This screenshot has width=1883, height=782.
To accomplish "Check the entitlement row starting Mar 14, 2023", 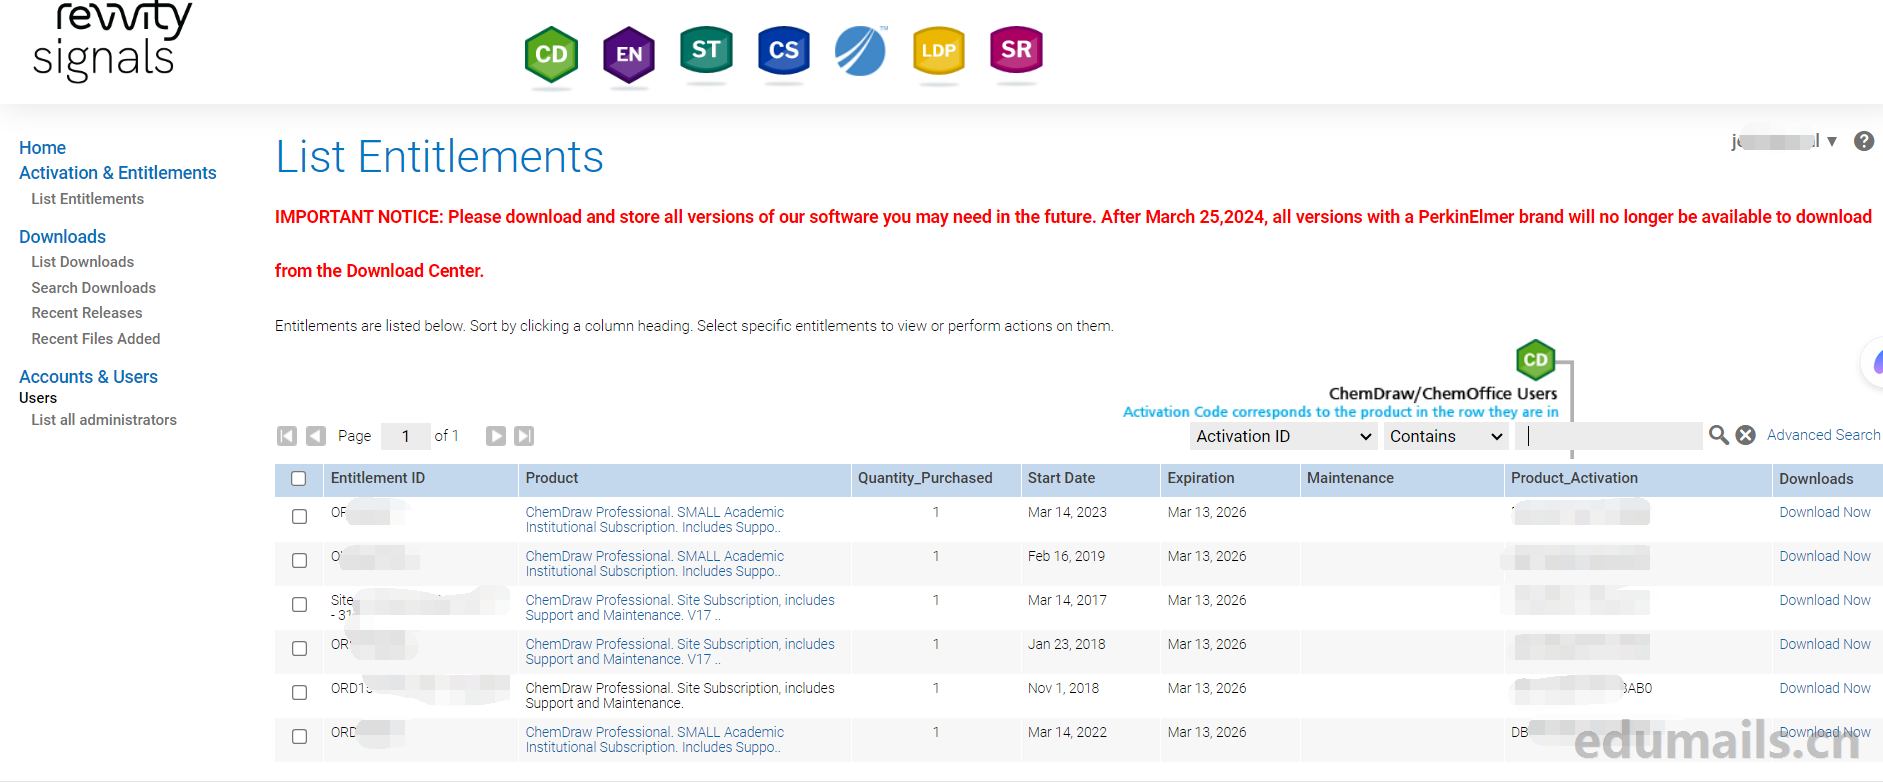I will pyautogui.click(x=299, y=517).
